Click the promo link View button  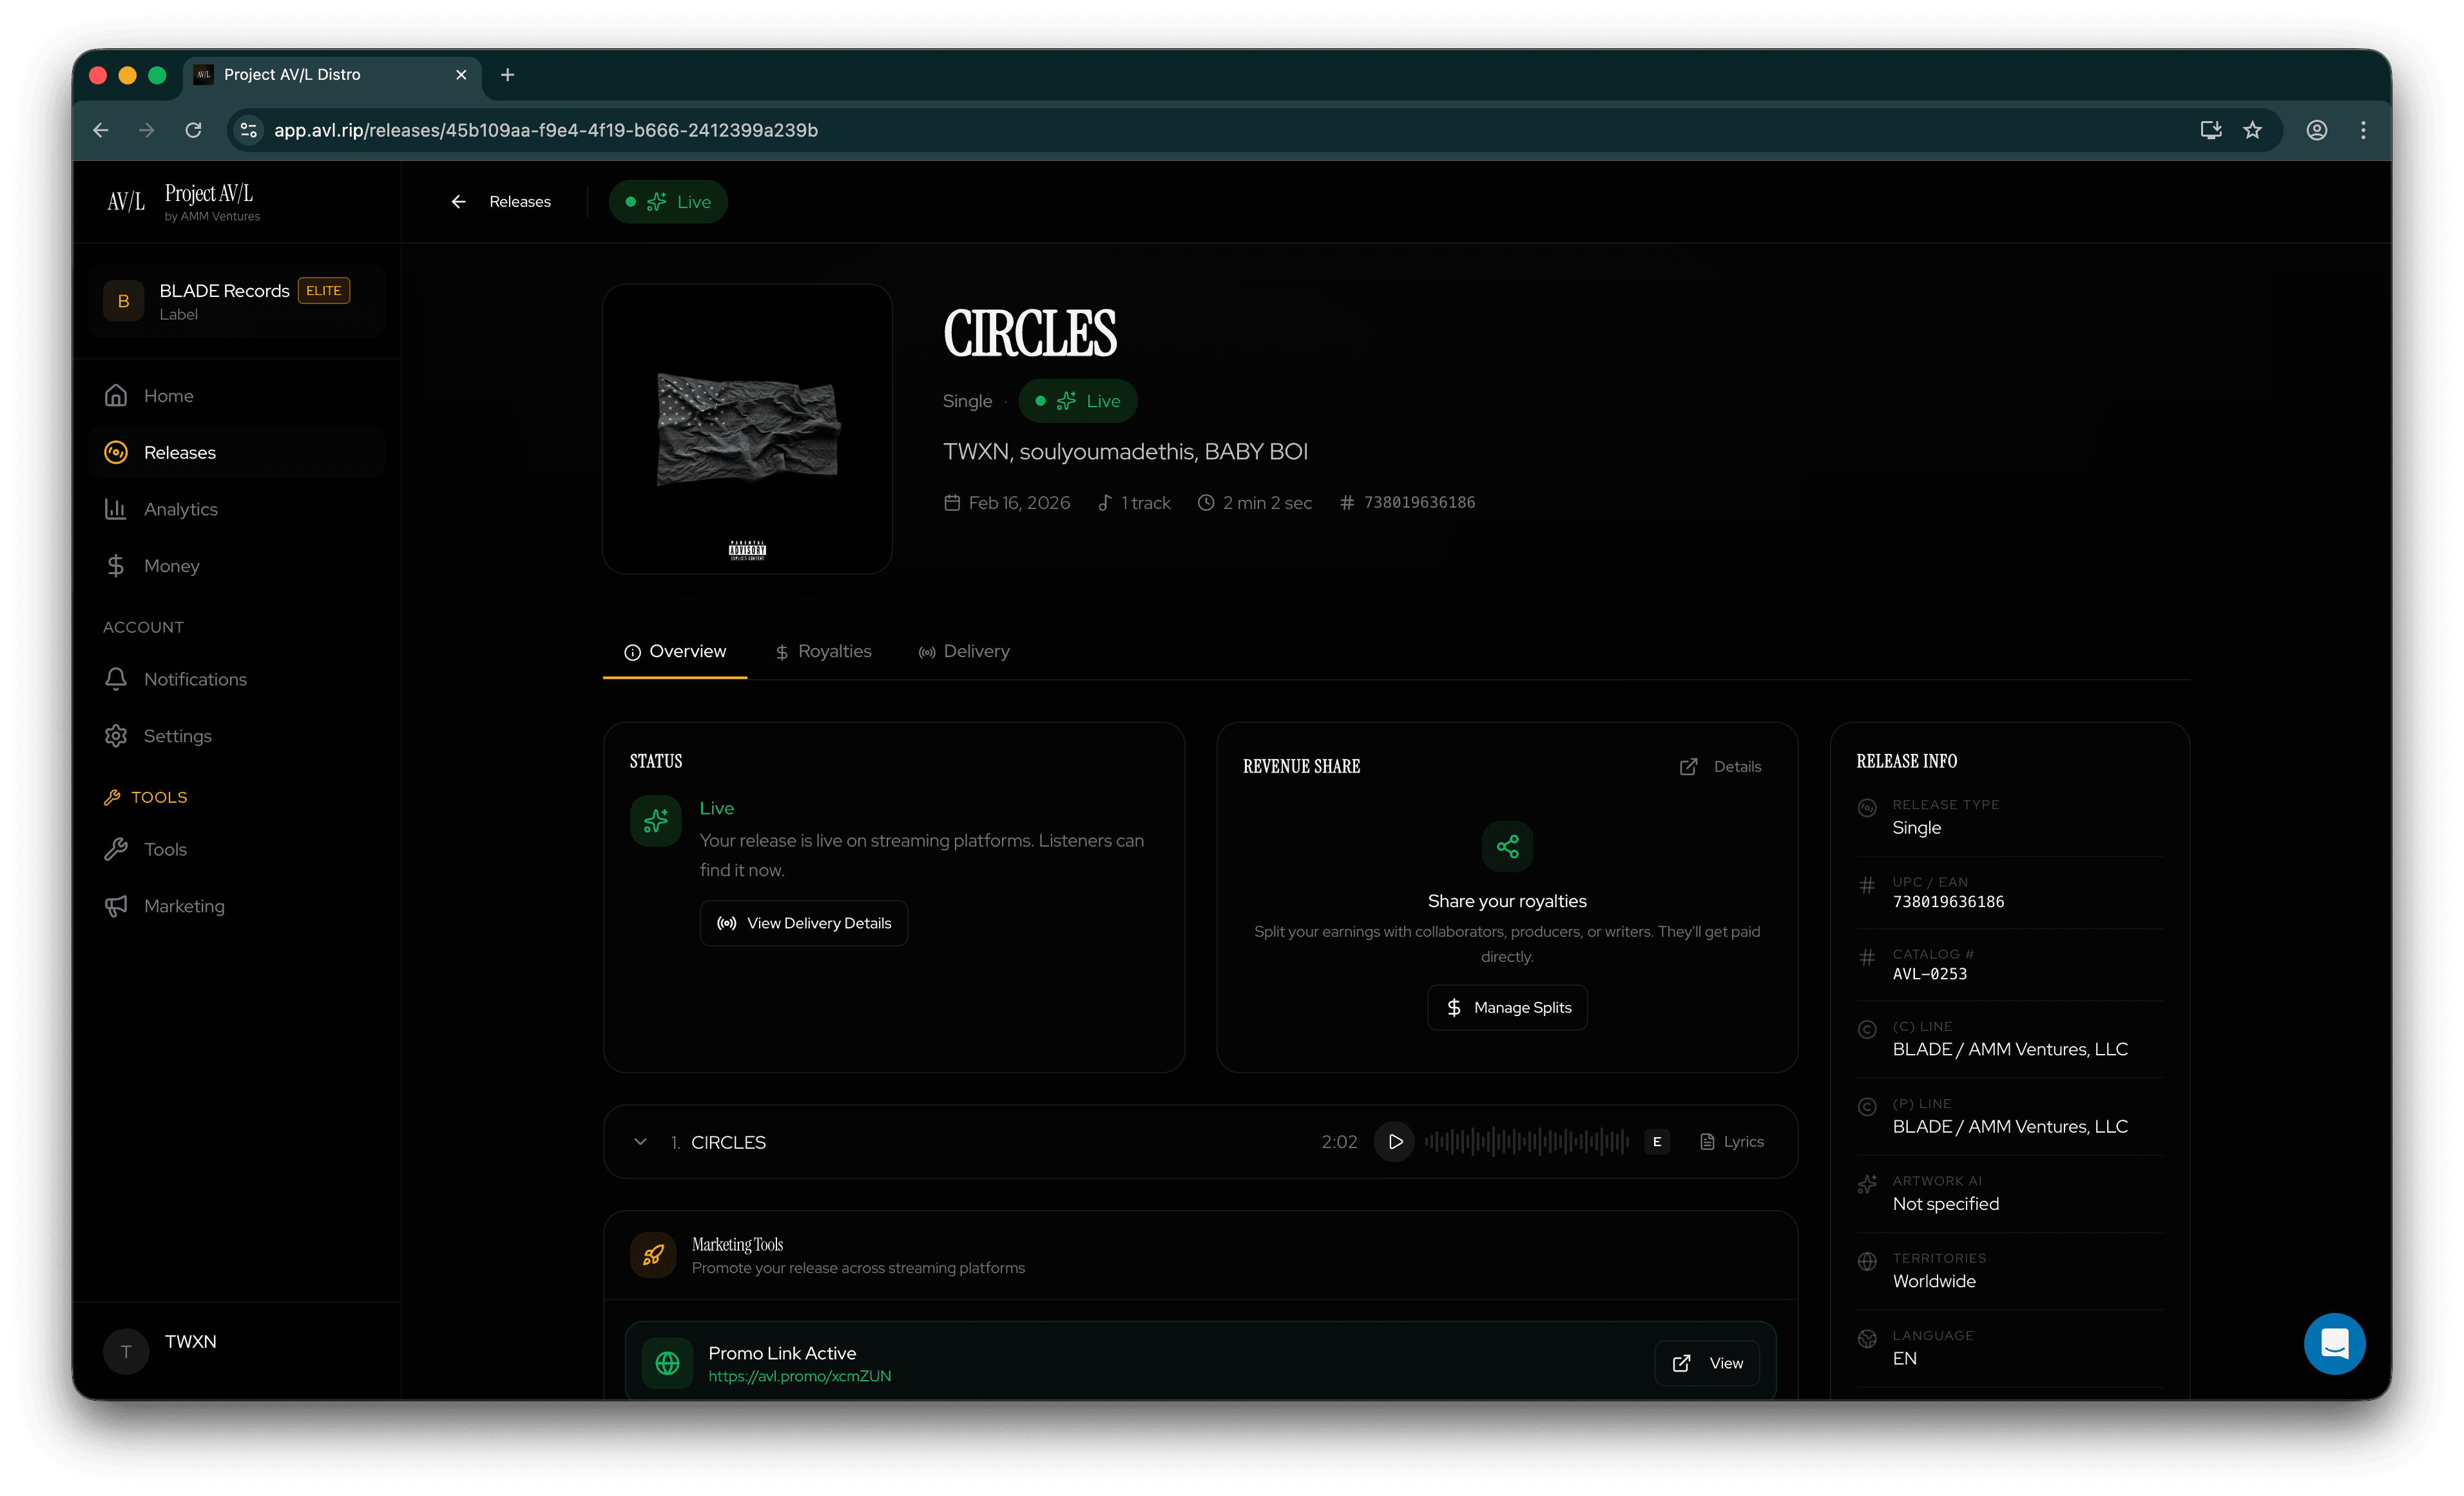pyautogui.click(x=1707, y=1364)
